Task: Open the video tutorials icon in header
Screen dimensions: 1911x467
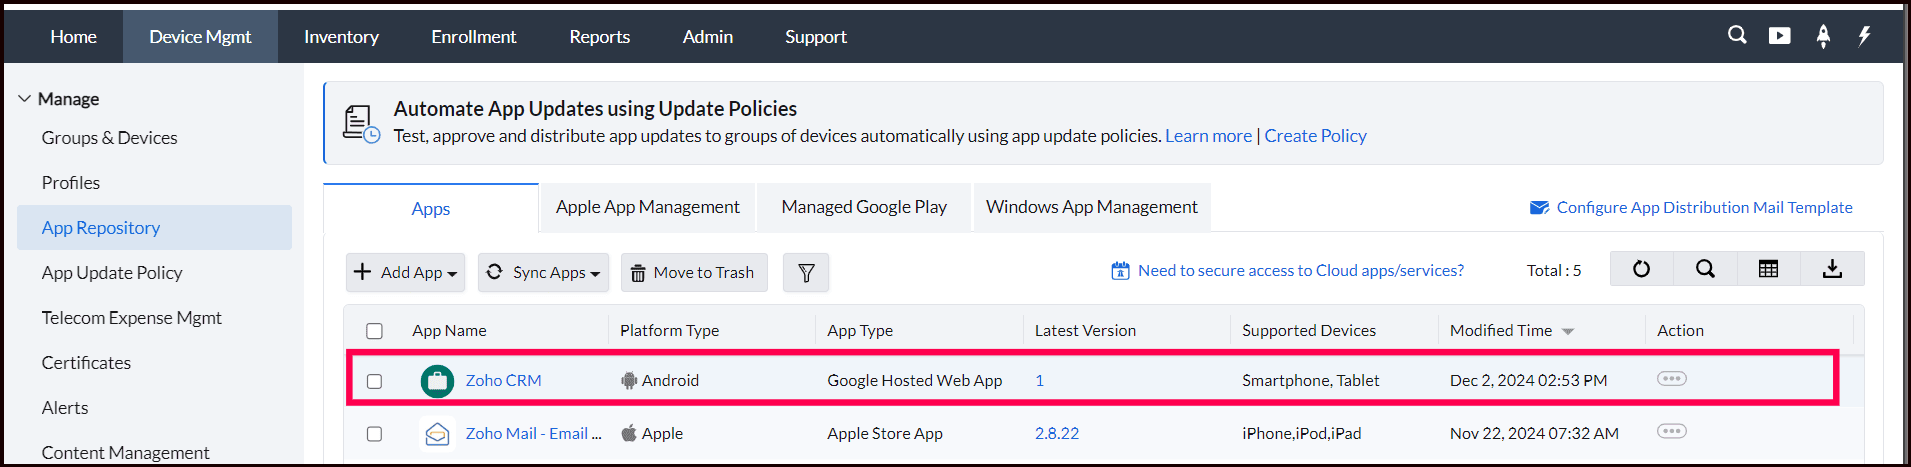Action: [1779, 36]
